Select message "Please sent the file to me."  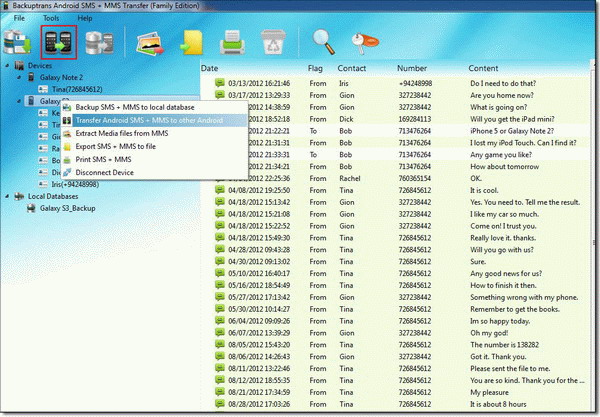[510, 368]
